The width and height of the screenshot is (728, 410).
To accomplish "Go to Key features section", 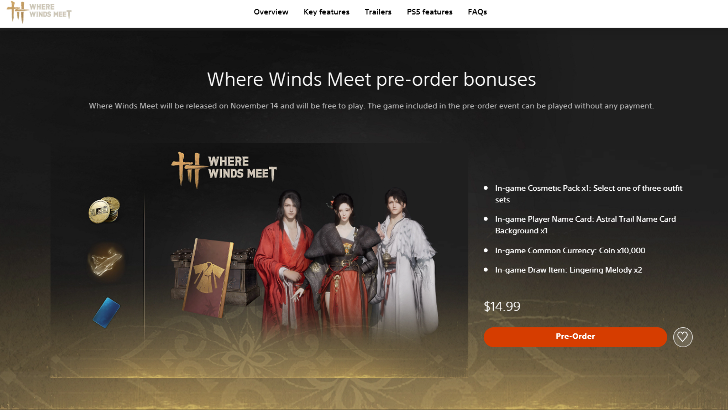I will 326,12.
